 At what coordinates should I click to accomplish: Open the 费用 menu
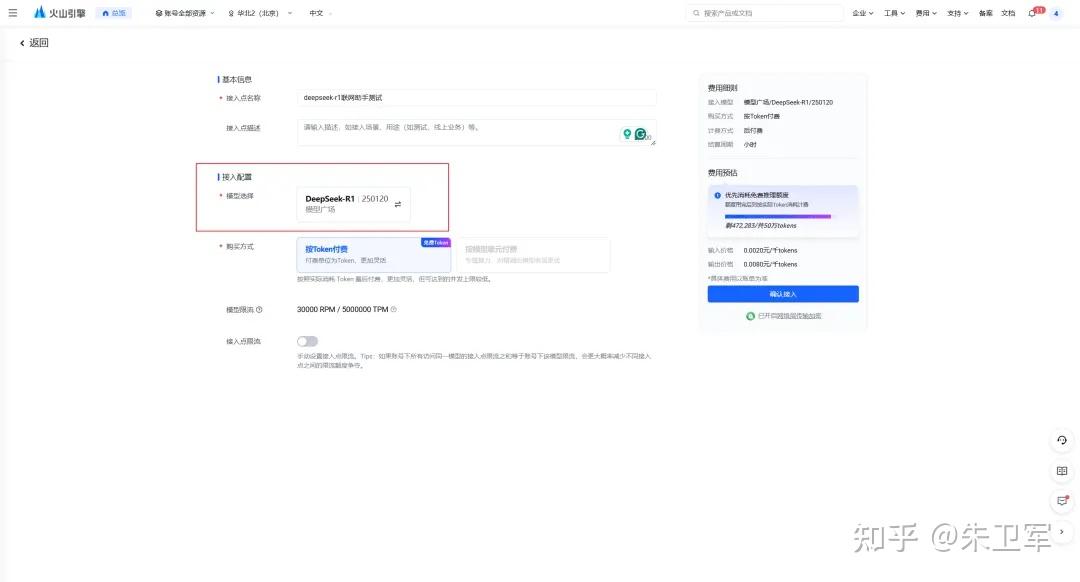tap(926, 13)
